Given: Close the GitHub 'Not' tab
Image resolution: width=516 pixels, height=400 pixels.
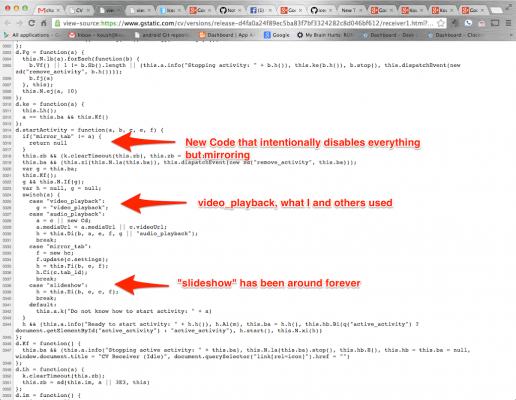Looking at the screenshot, I should tap(240, 10).
